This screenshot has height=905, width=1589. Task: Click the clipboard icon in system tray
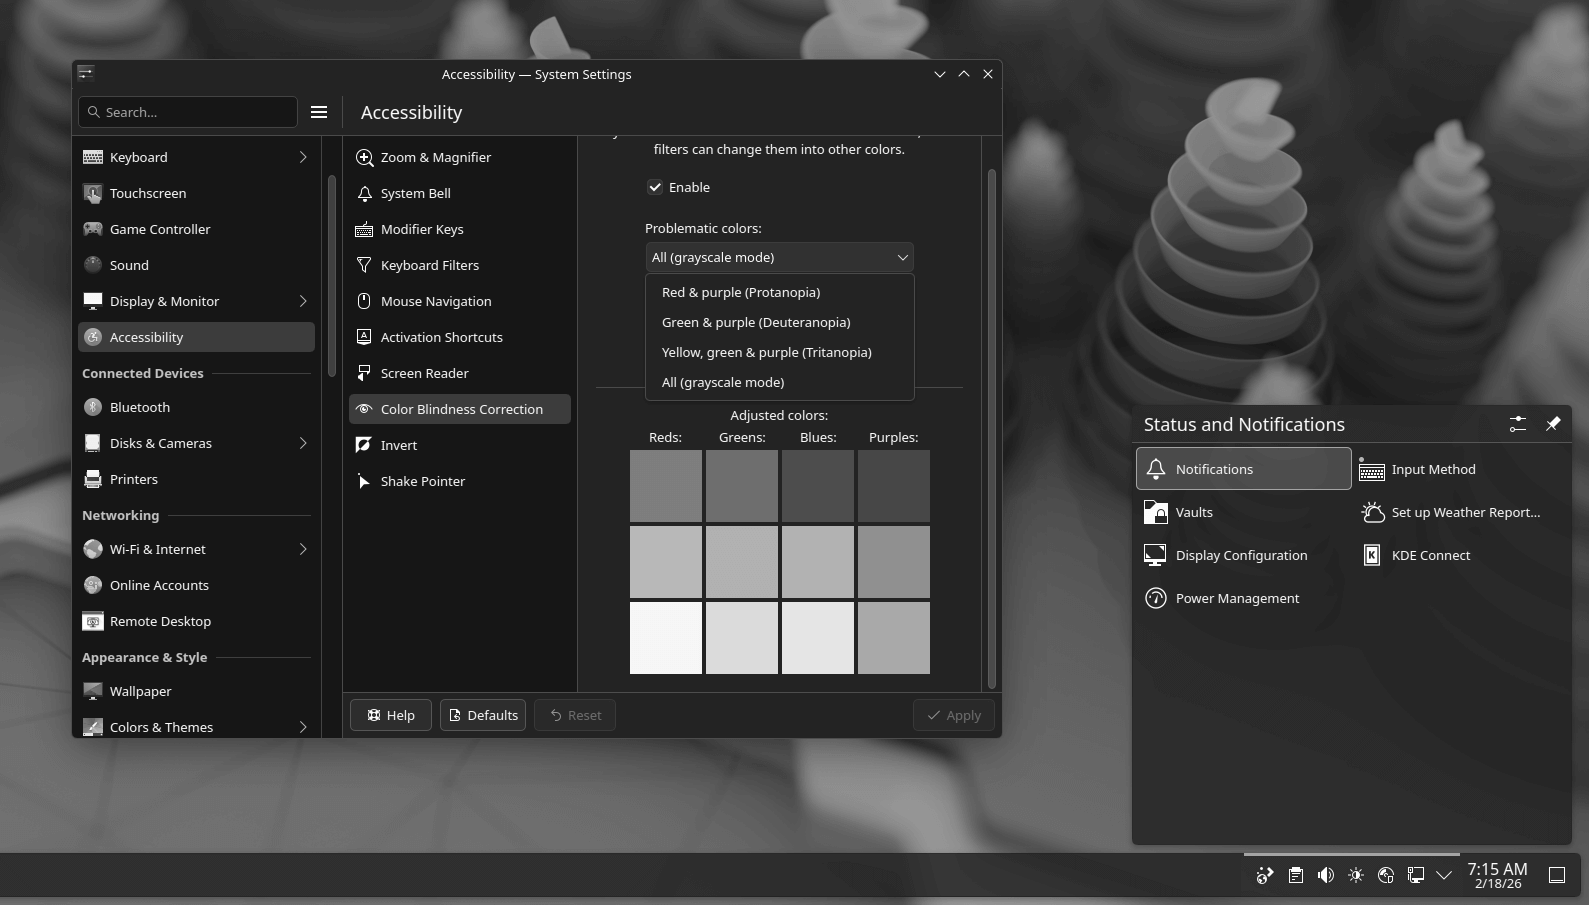point(1296,875)
